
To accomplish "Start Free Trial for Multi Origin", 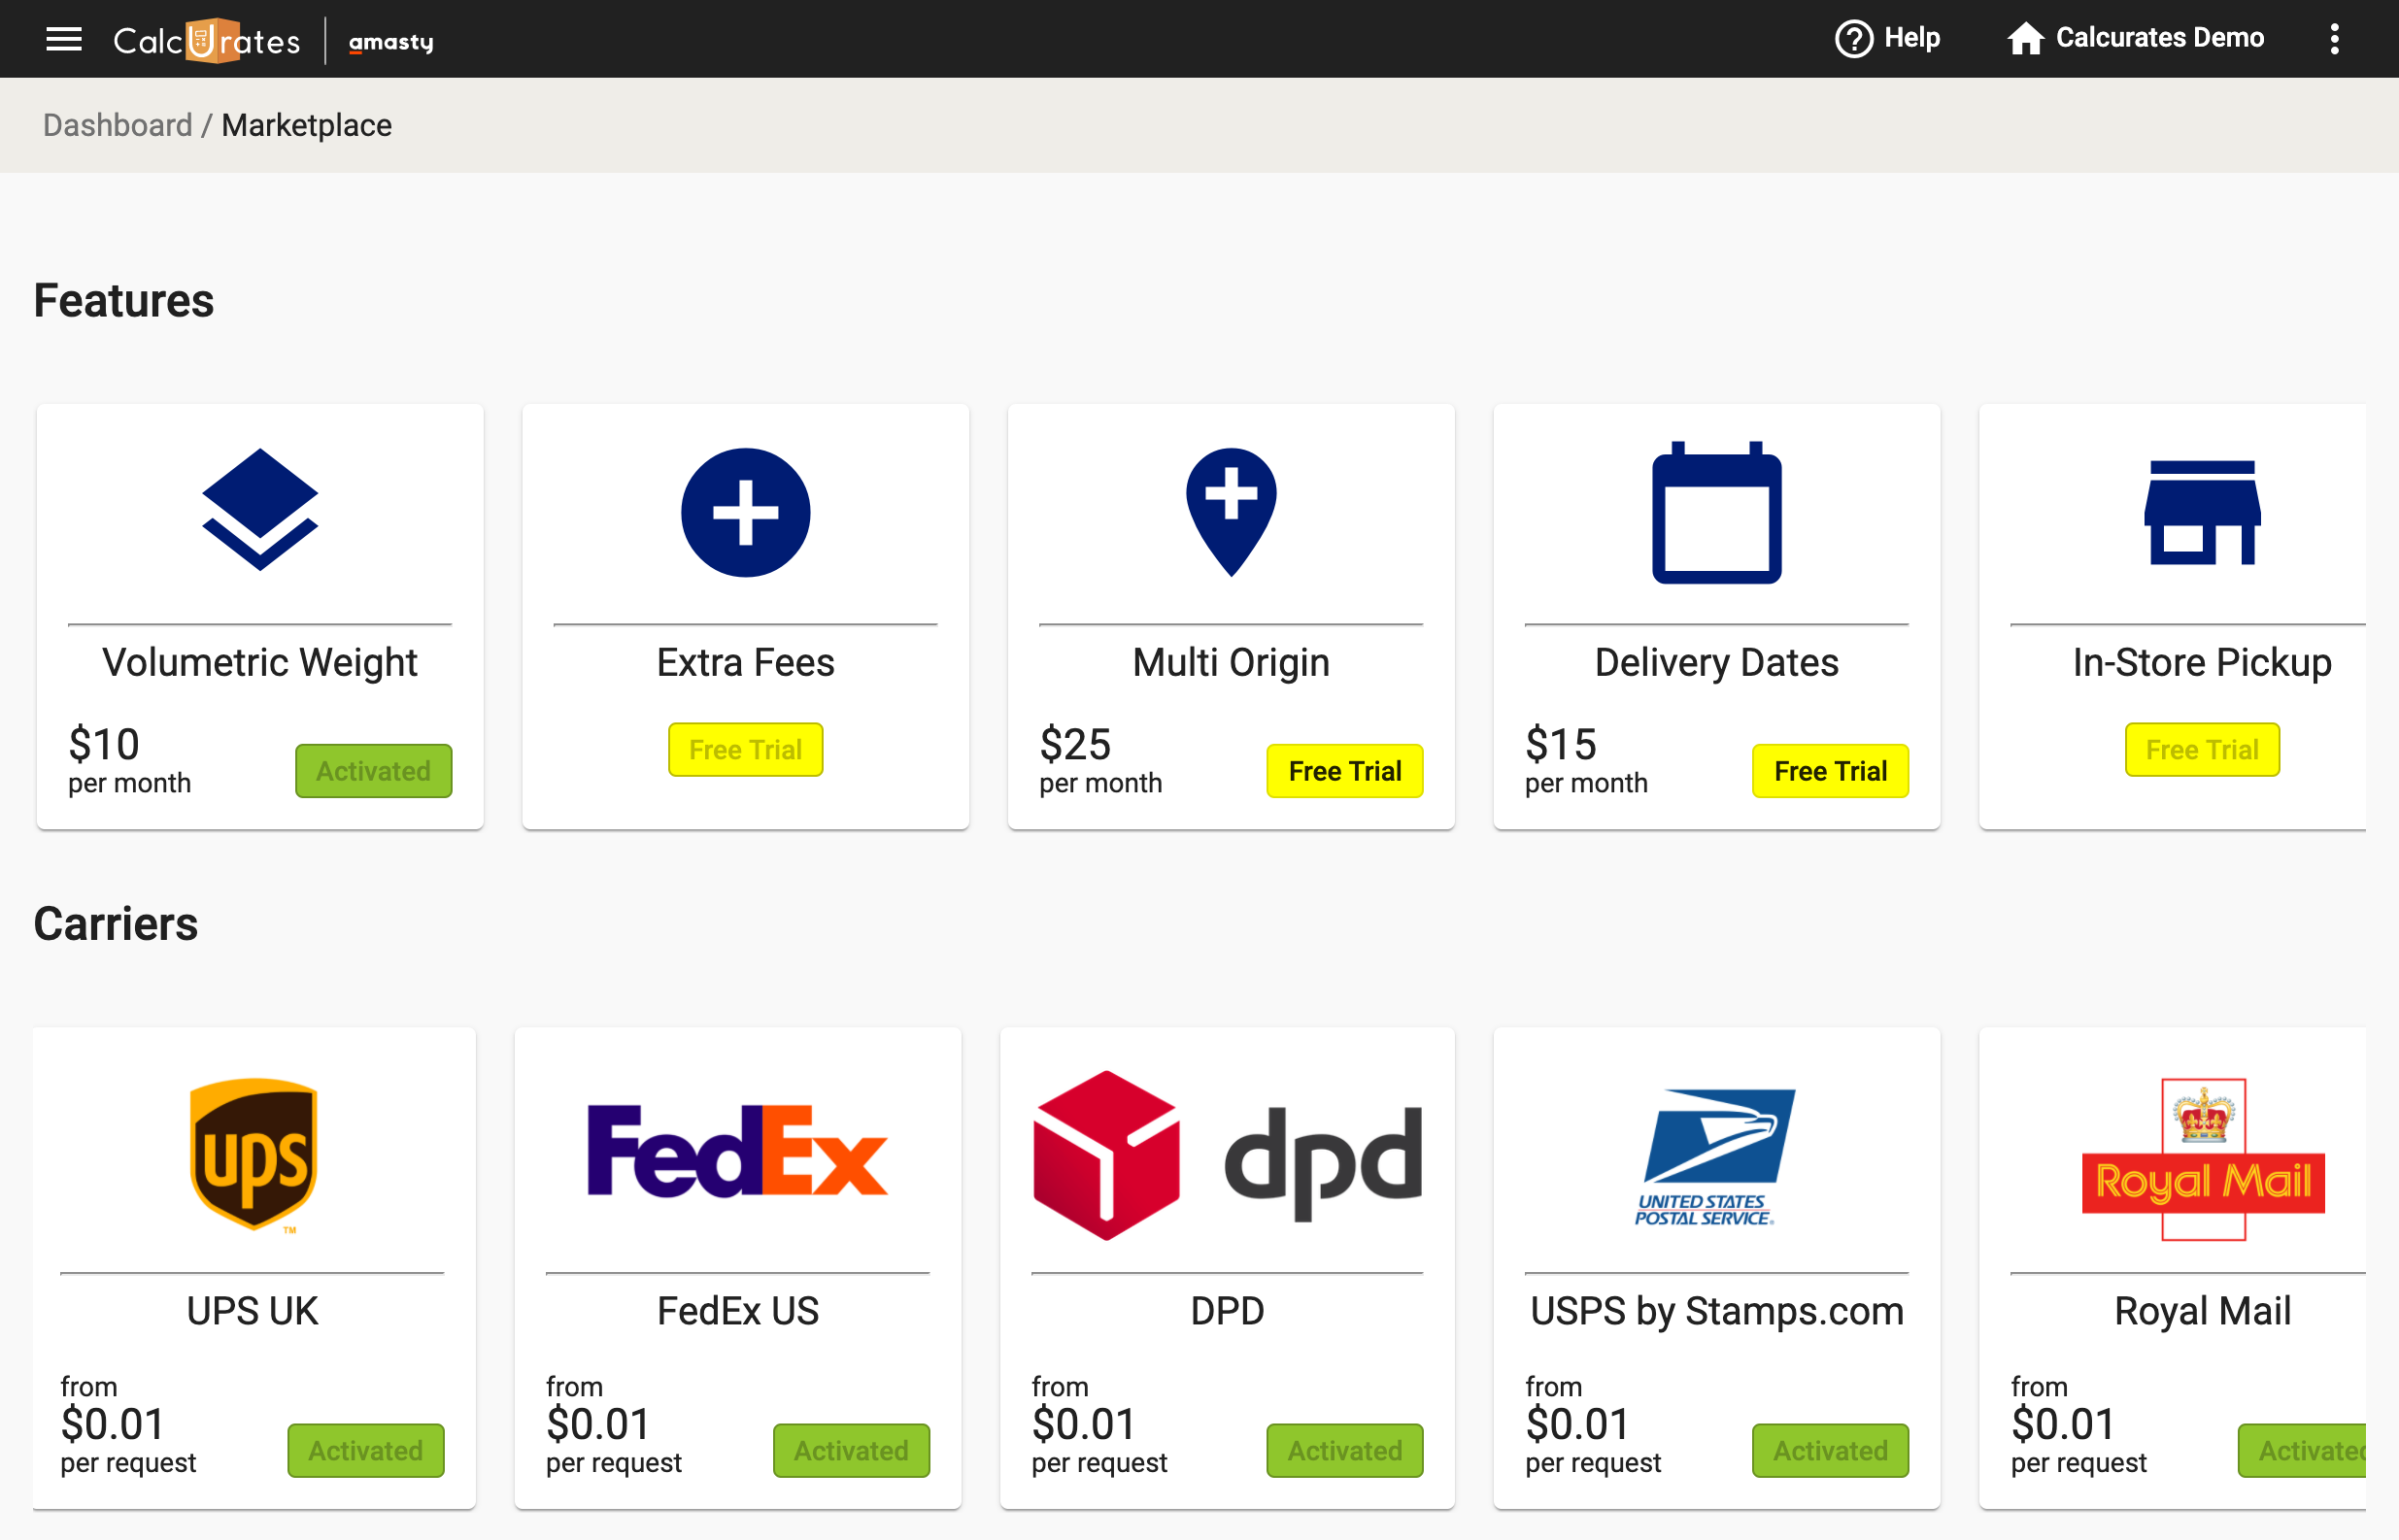I will coord(1344,771).
